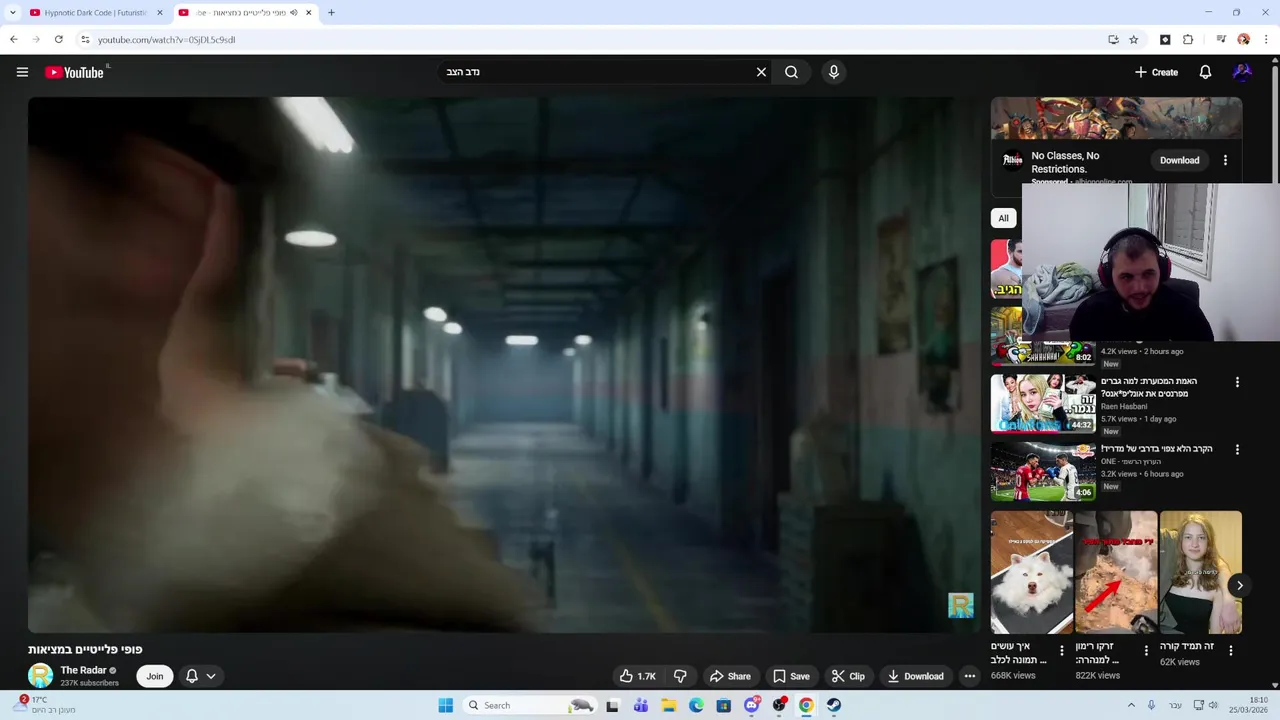
Task: Open the 4:06 ONE football video thumbnail
Action: pos(1043,471)
